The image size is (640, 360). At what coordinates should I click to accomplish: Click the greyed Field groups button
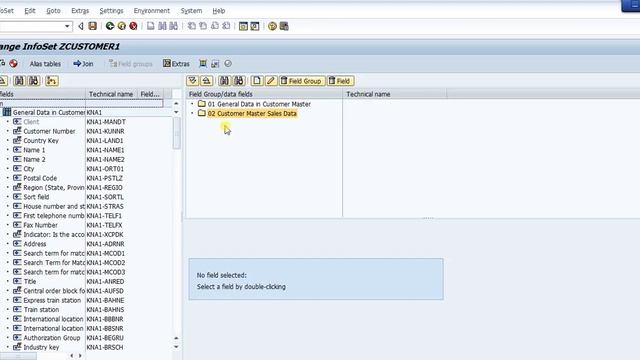[131, 64]
